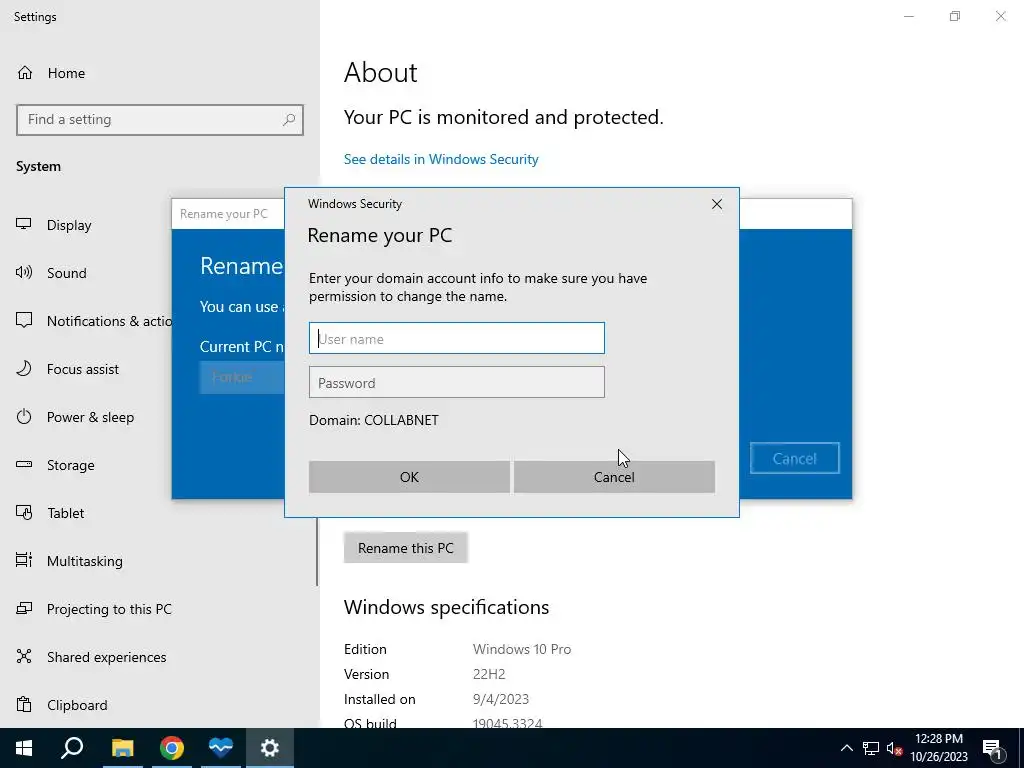Click the User name field in Windows Security
The width and height of the screenshot is (1024, 768).
coord(456,338)
